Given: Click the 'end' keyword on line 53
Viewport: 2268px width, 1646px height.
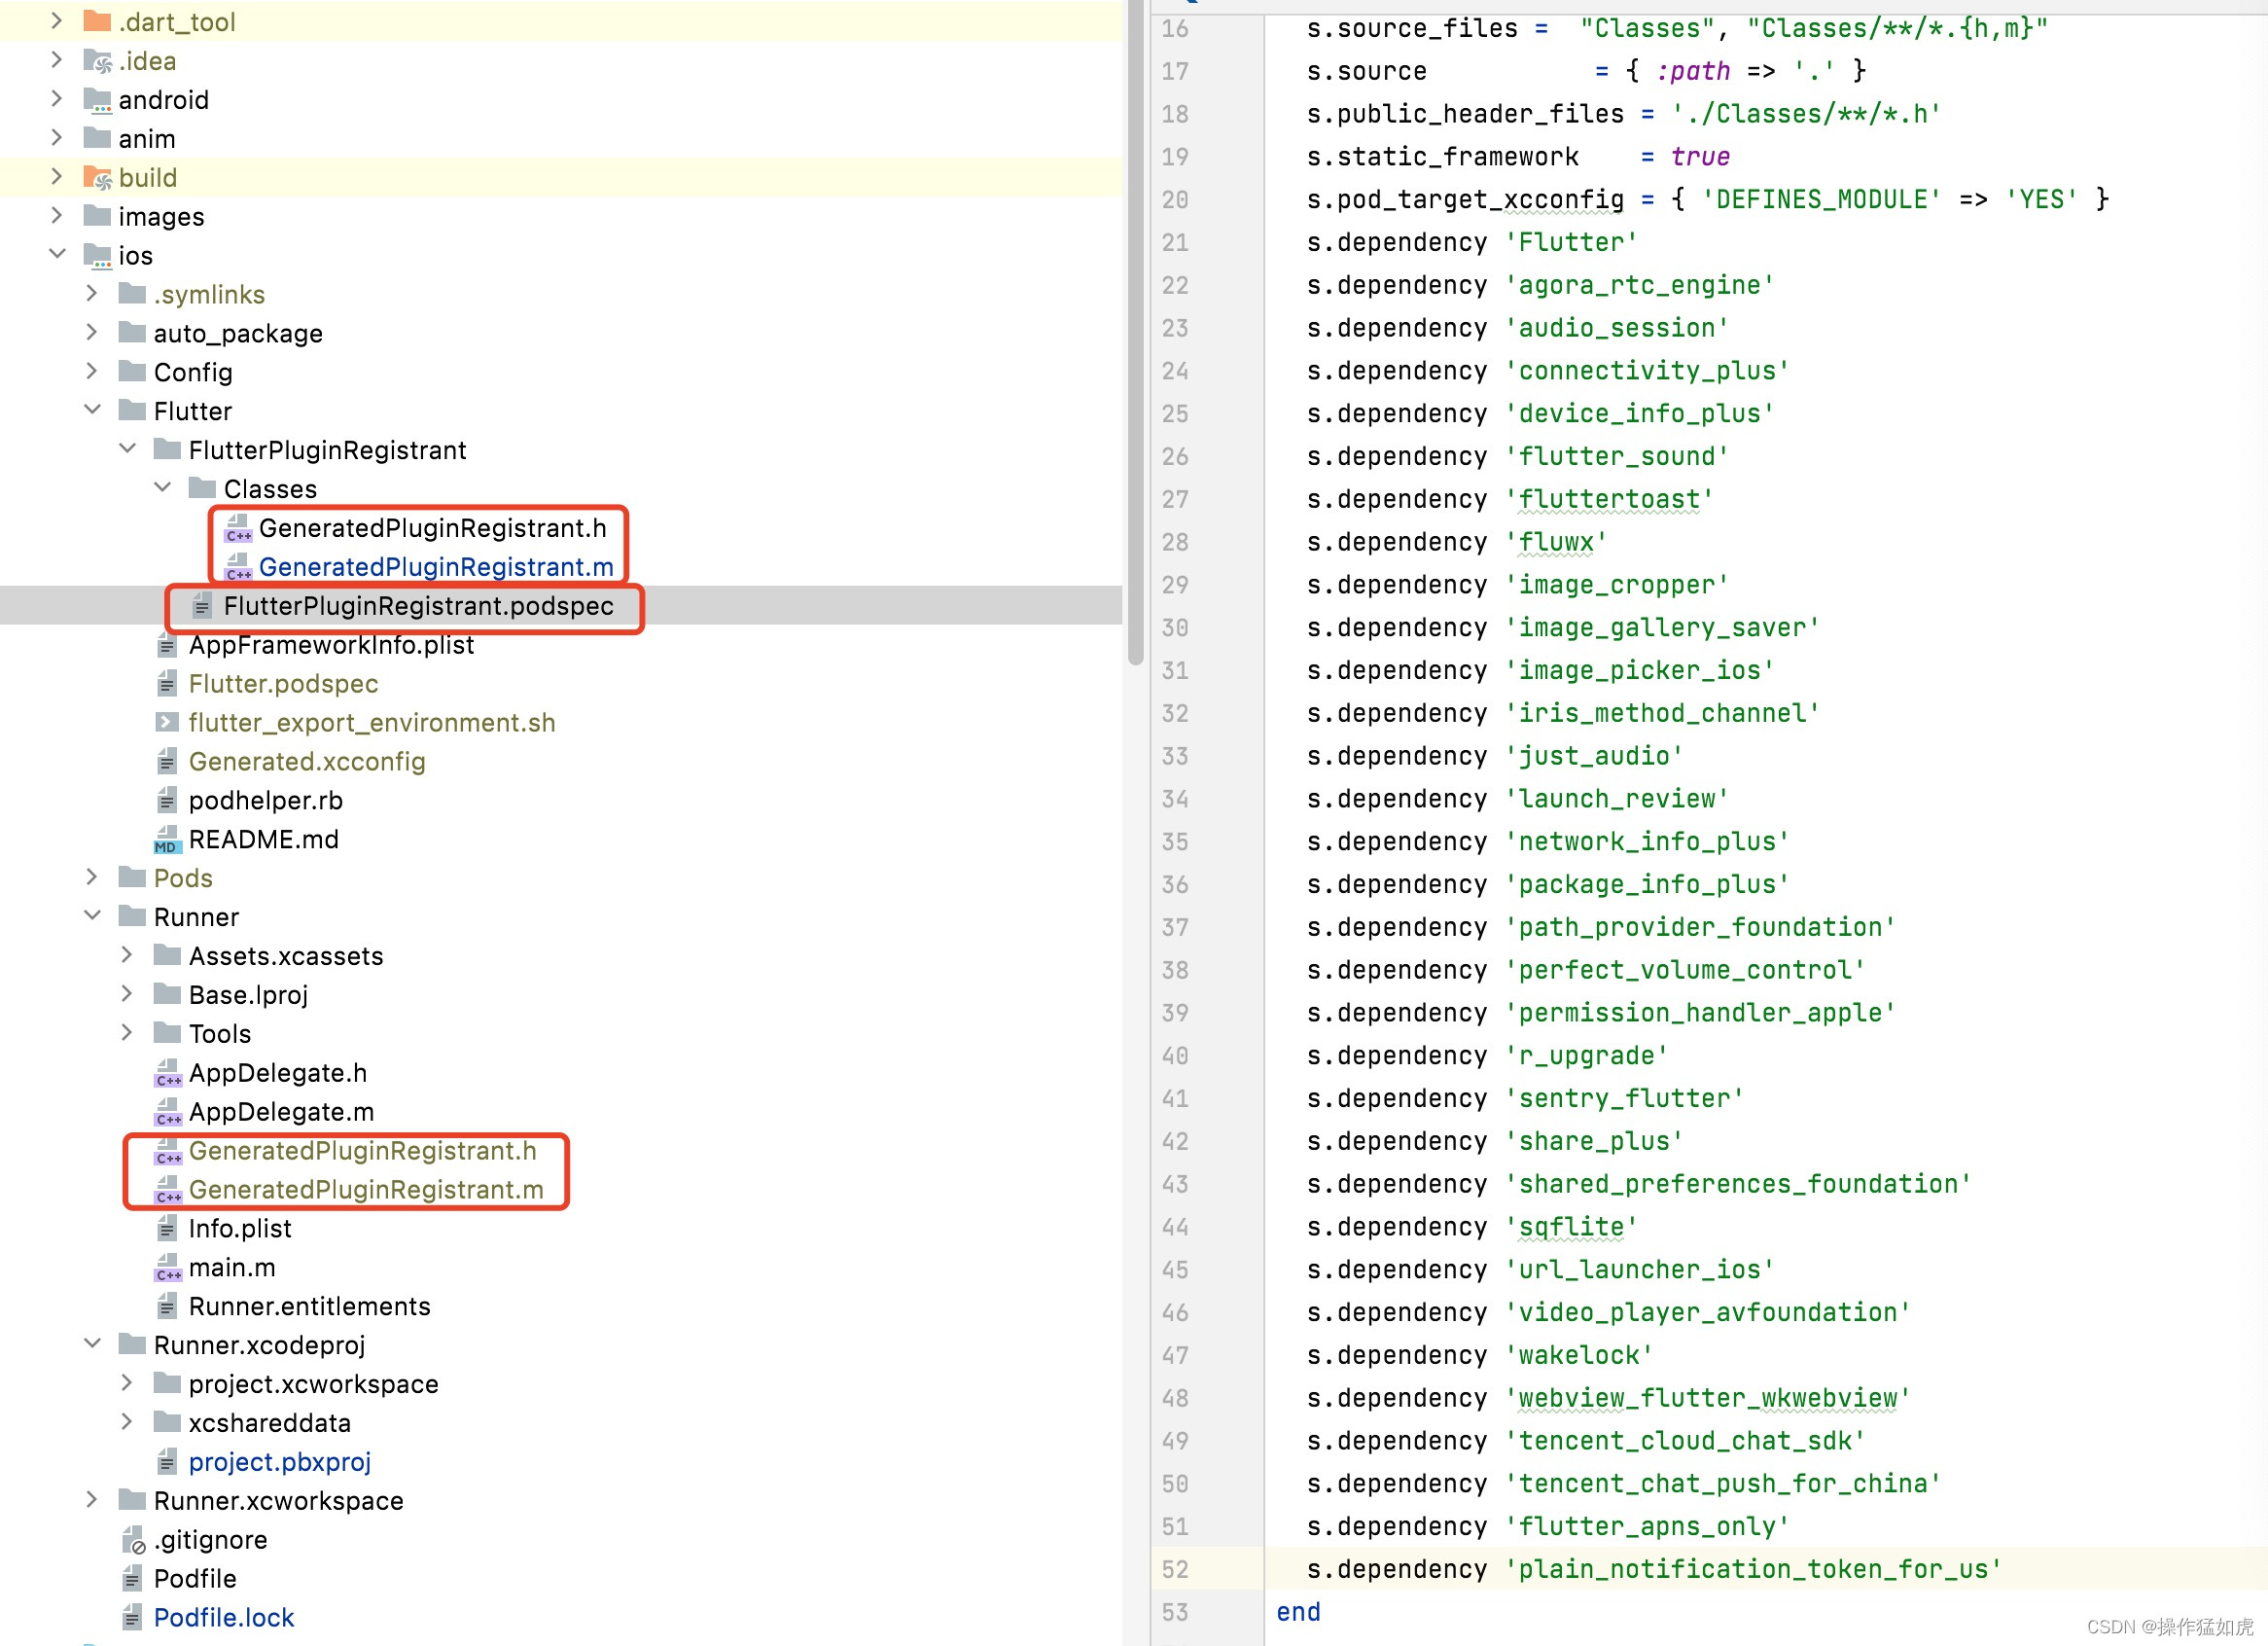Looking at the screenshot, I should tap(1298, 1612).
